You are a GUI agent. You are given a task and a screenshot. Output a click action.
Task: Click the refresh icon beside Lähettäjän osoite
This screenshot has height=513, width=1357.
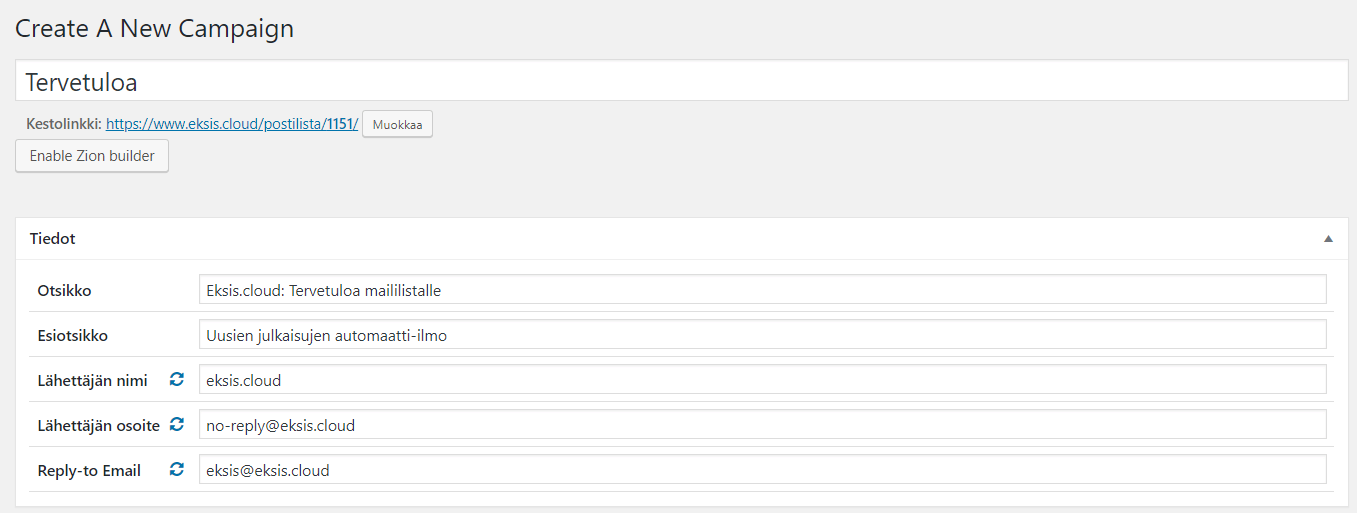[x=177, y=425]
